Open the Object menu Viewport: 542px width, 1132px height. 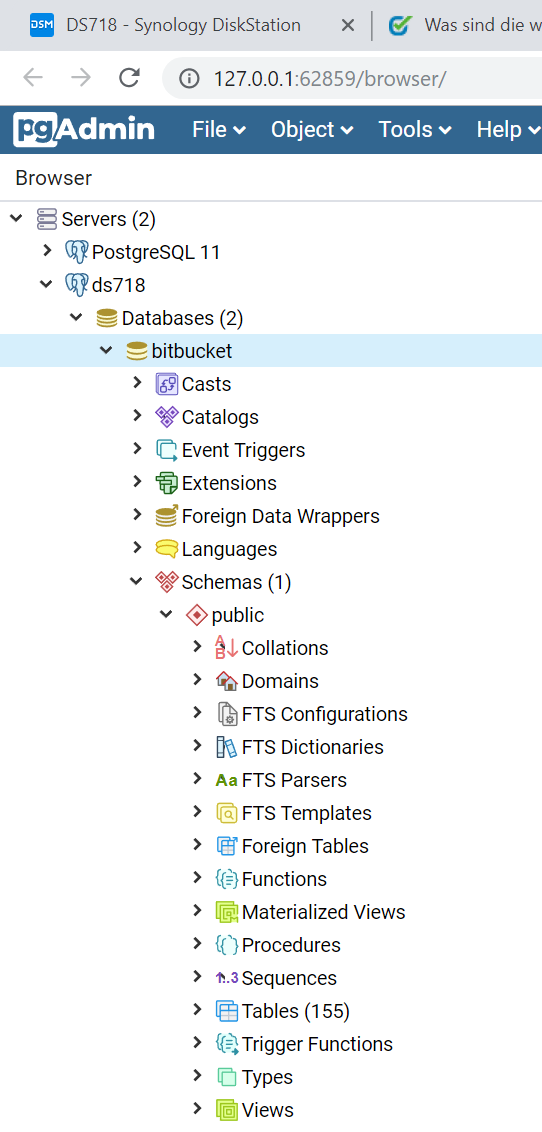[x=312, y=129]
